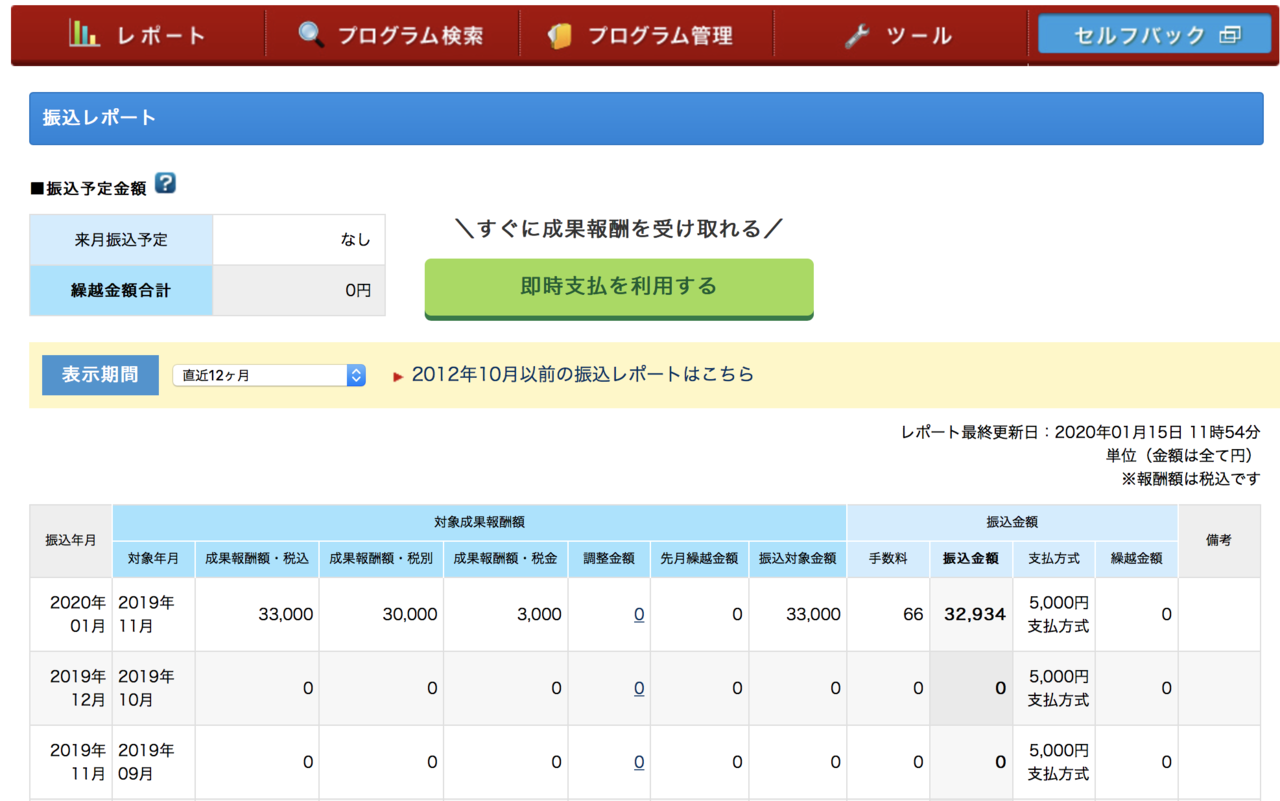
Task: Click the 2019年10月 対象年月 cell
Action: [x=154, y=688]
